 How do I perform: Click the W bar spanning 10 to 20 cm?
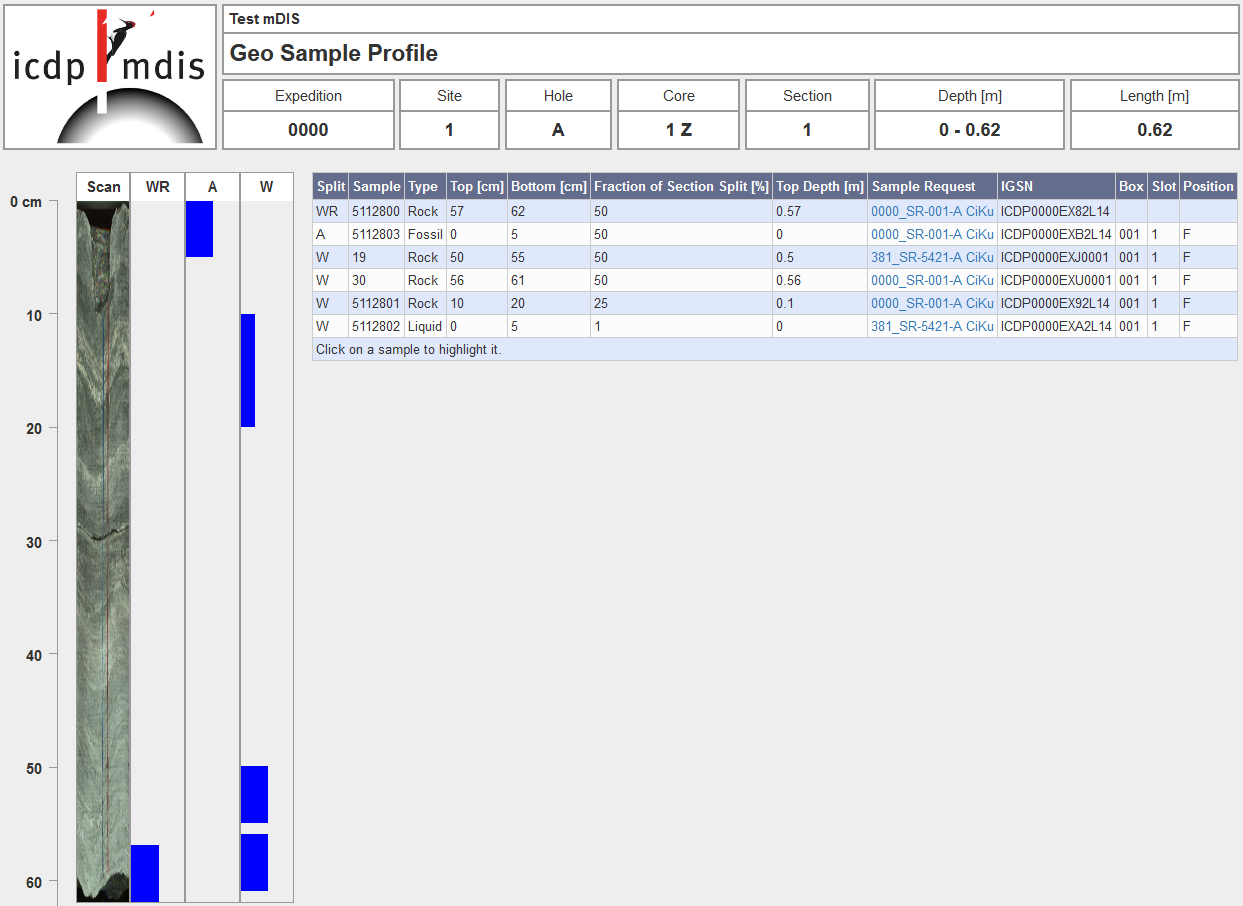coord(248,370)
